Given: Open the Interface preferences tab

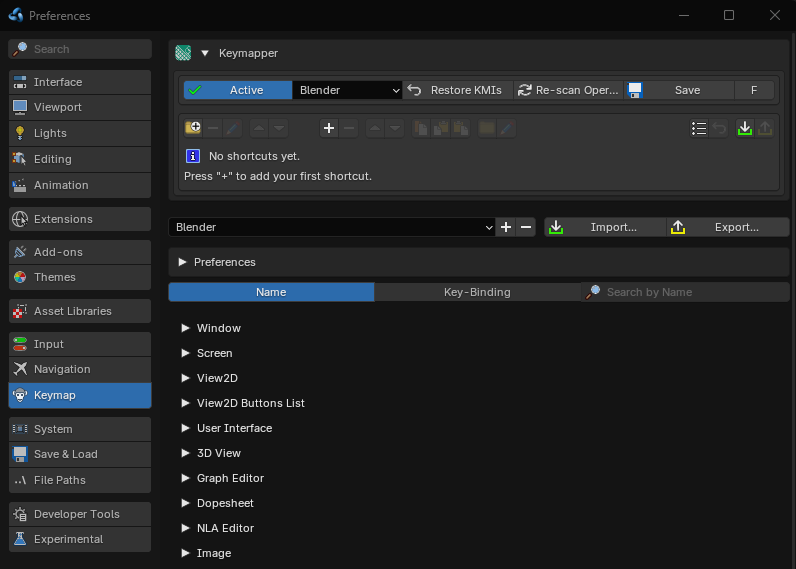Looking at the screenshot, I should coord(80,82).
